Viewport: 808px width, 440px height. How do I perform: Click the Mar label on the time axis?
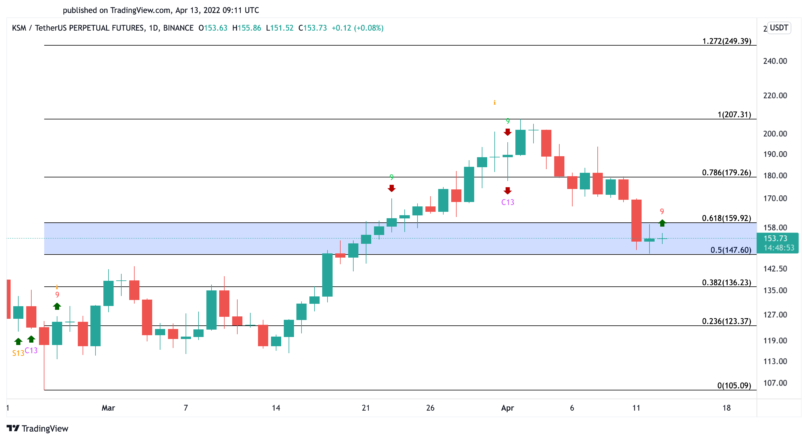(x=108, y=408)
